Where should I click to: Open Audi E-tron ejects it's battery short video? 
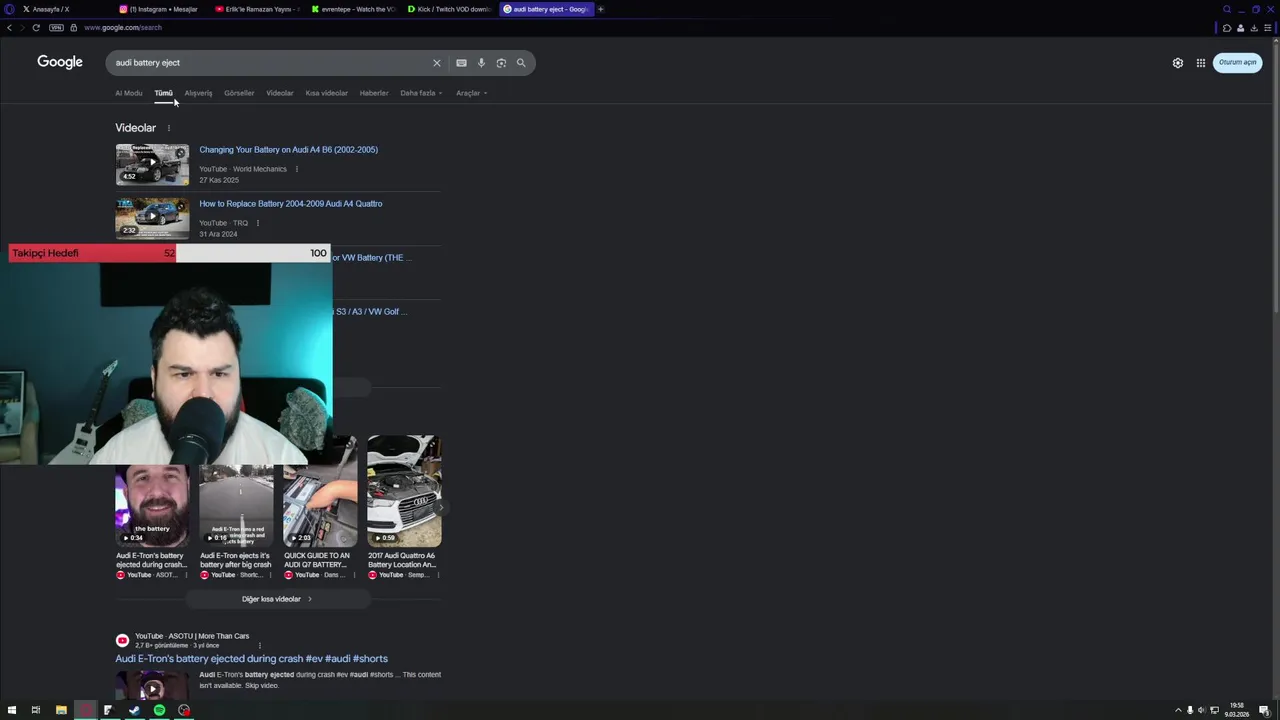(236, 507)
